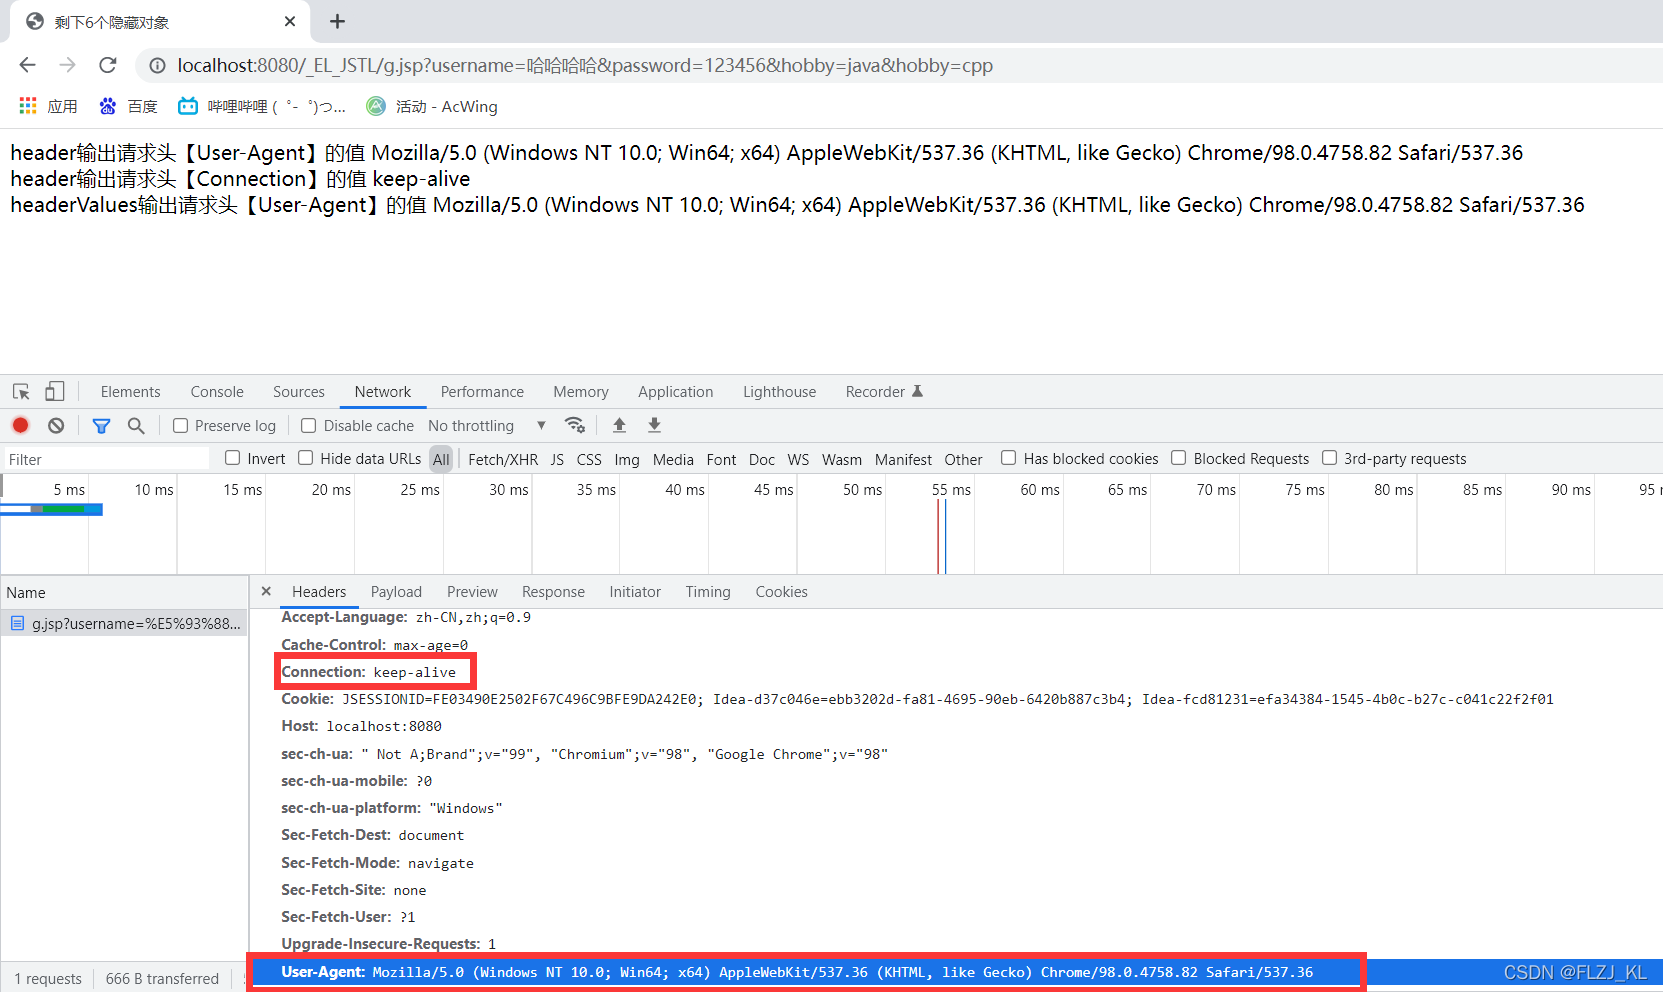The height and width of the screenshot is (992, 1663).
Task: Filter requests by Manifest
Action: pyautogui.click(x=903, y=459)
